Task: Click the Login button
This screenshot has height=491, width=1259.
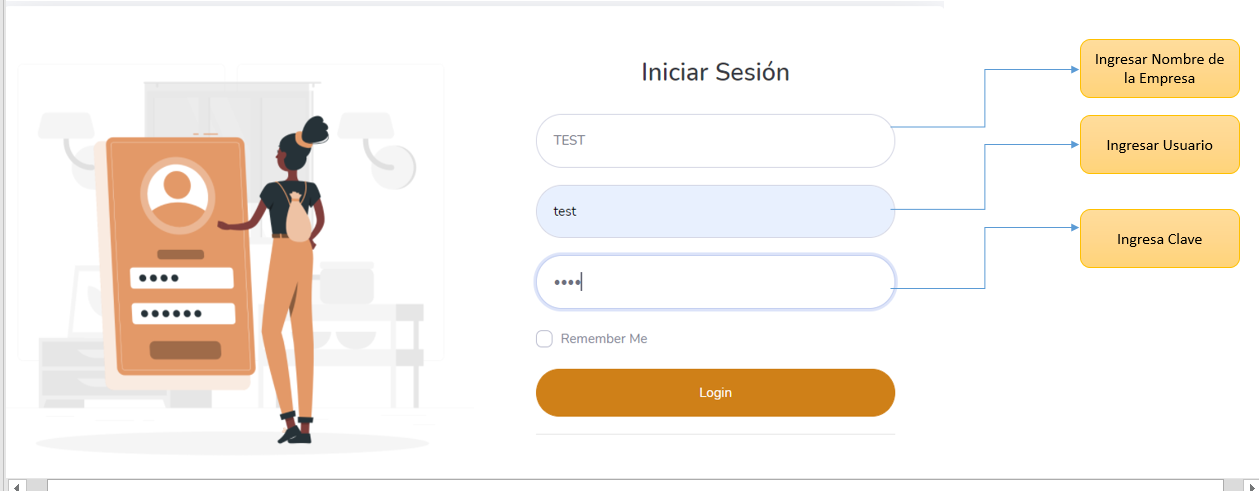Action: (715, 393)
